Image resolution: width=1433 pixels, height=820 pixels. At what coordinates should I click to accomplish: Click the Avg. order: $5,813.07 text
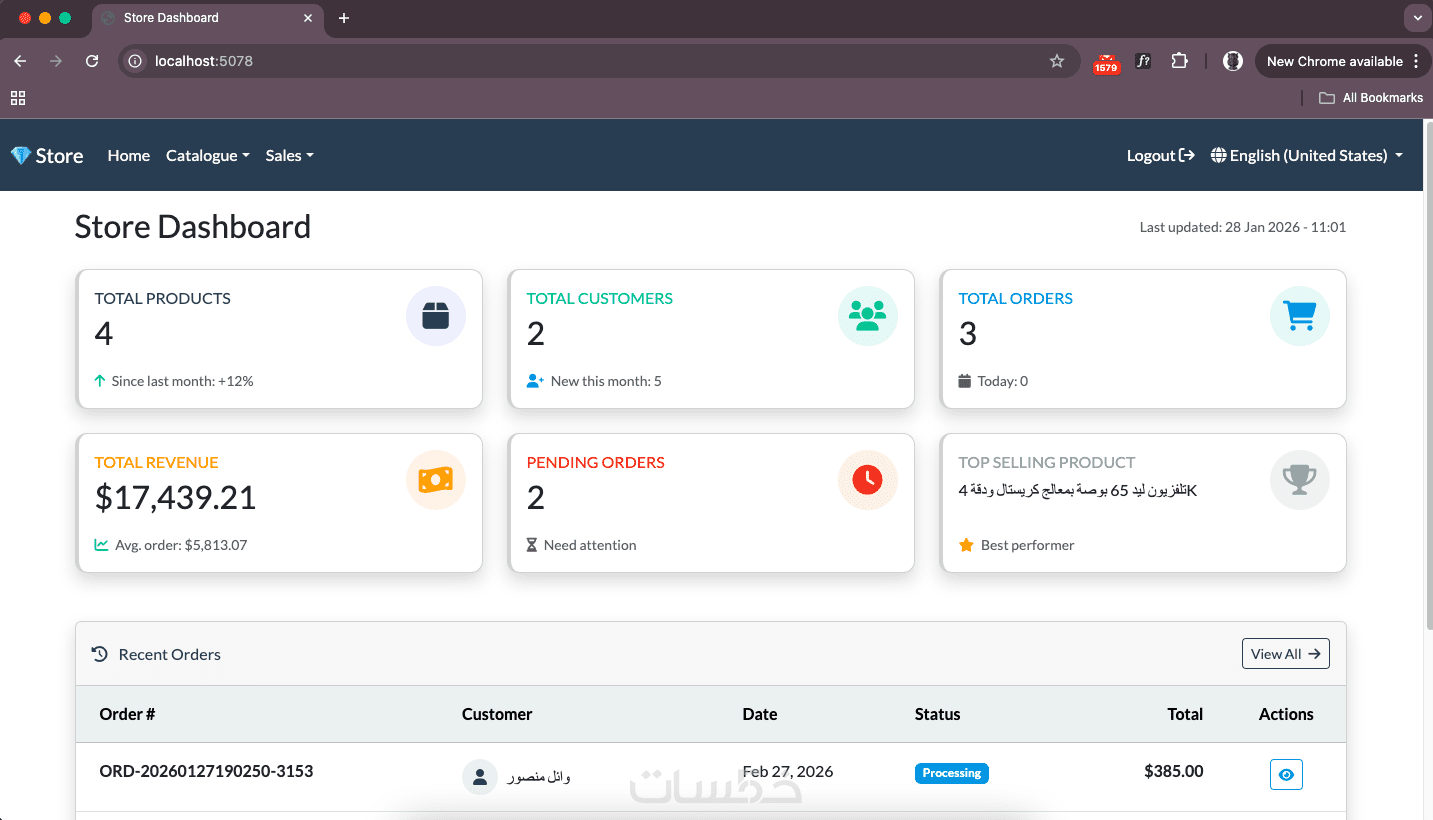pos(181,545)
